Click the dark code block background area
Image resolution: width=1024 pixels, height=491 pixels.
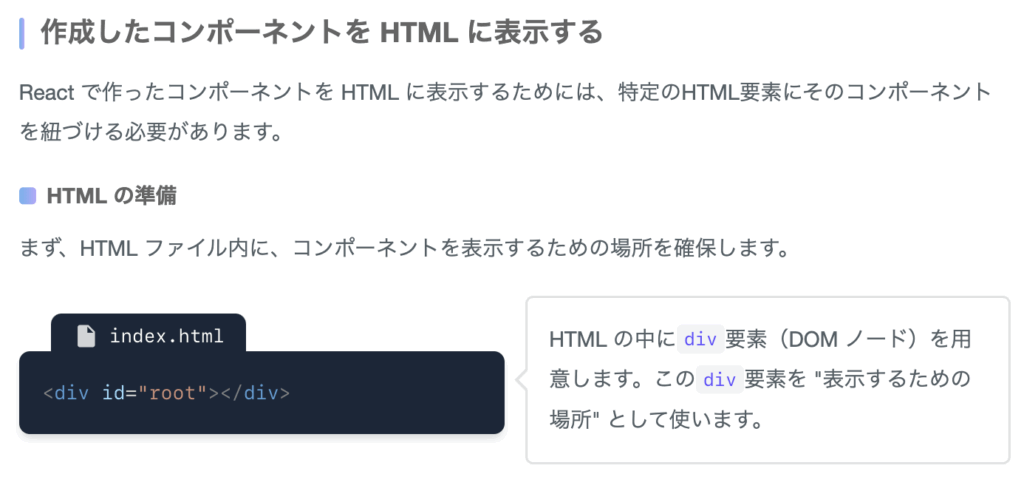point(261,392)
